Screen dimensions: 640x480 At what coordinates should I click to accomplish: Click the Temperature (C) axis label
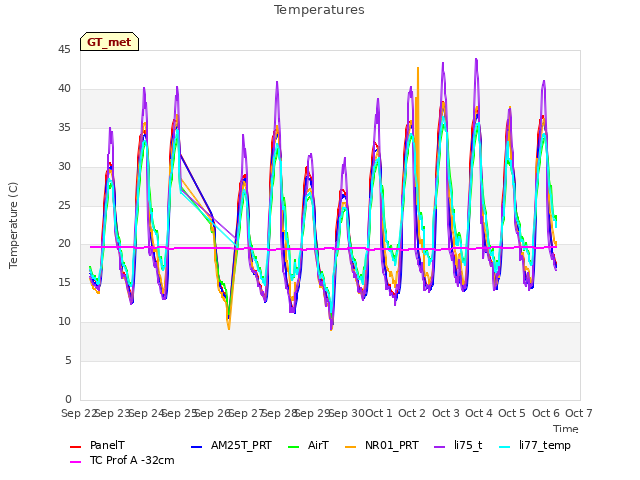click(13, 225)
